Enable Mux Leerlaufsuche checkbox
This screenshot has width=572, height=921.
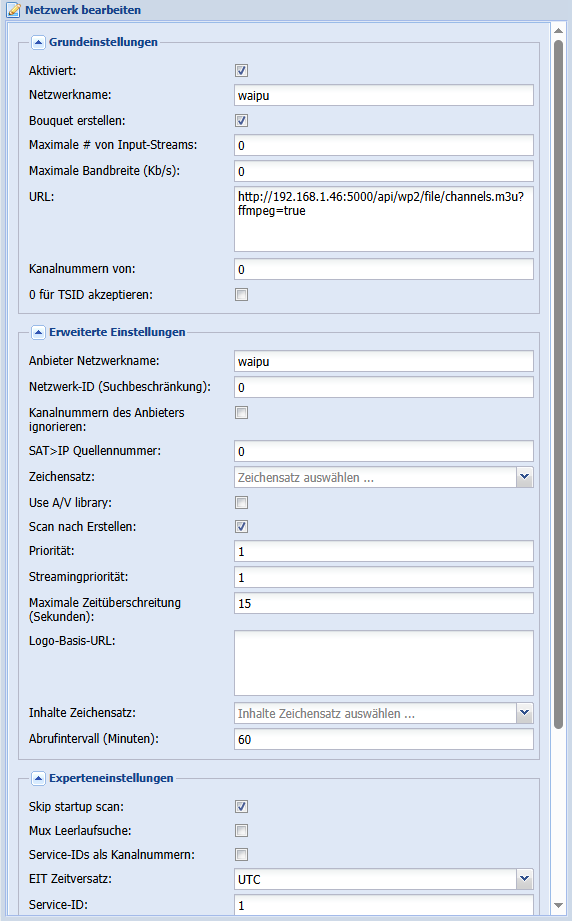(x=241, y=831)
